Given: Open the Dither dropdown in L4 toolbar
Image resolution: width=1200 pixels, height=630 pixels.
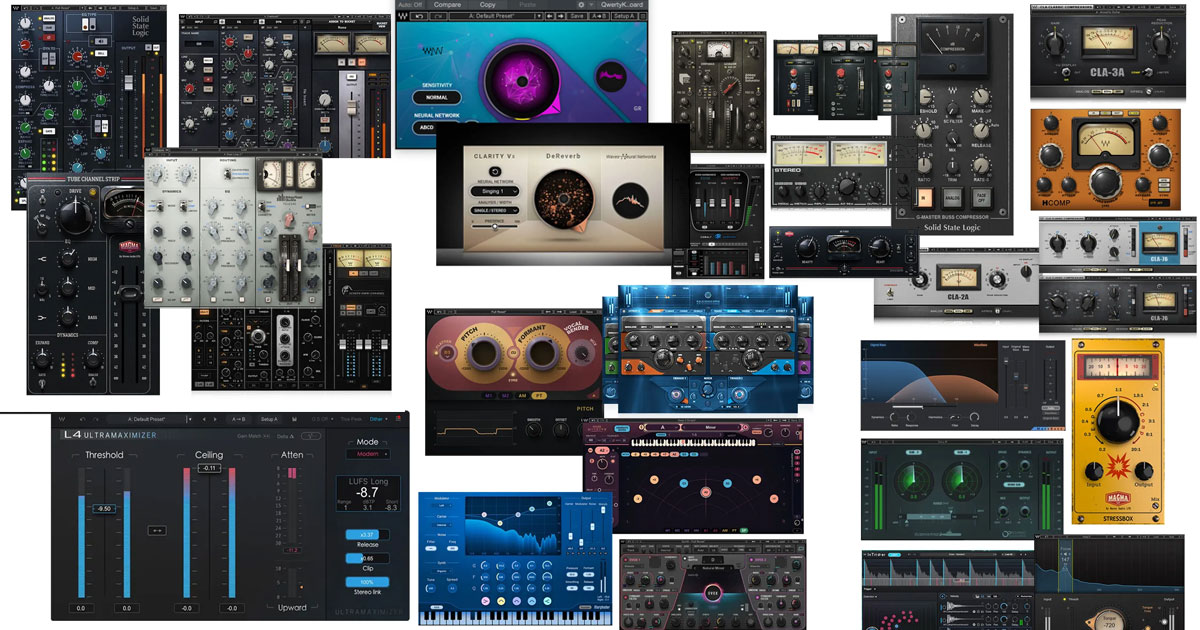Looking at the screenshot, I should tap(379, 419).
